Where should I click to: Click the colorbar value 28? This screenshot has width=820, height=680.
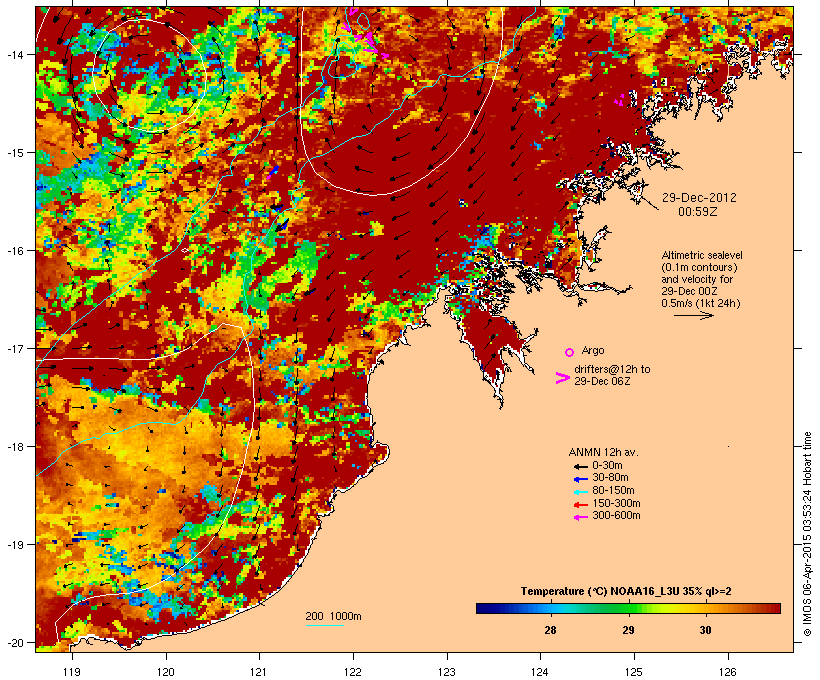(550, 630)
